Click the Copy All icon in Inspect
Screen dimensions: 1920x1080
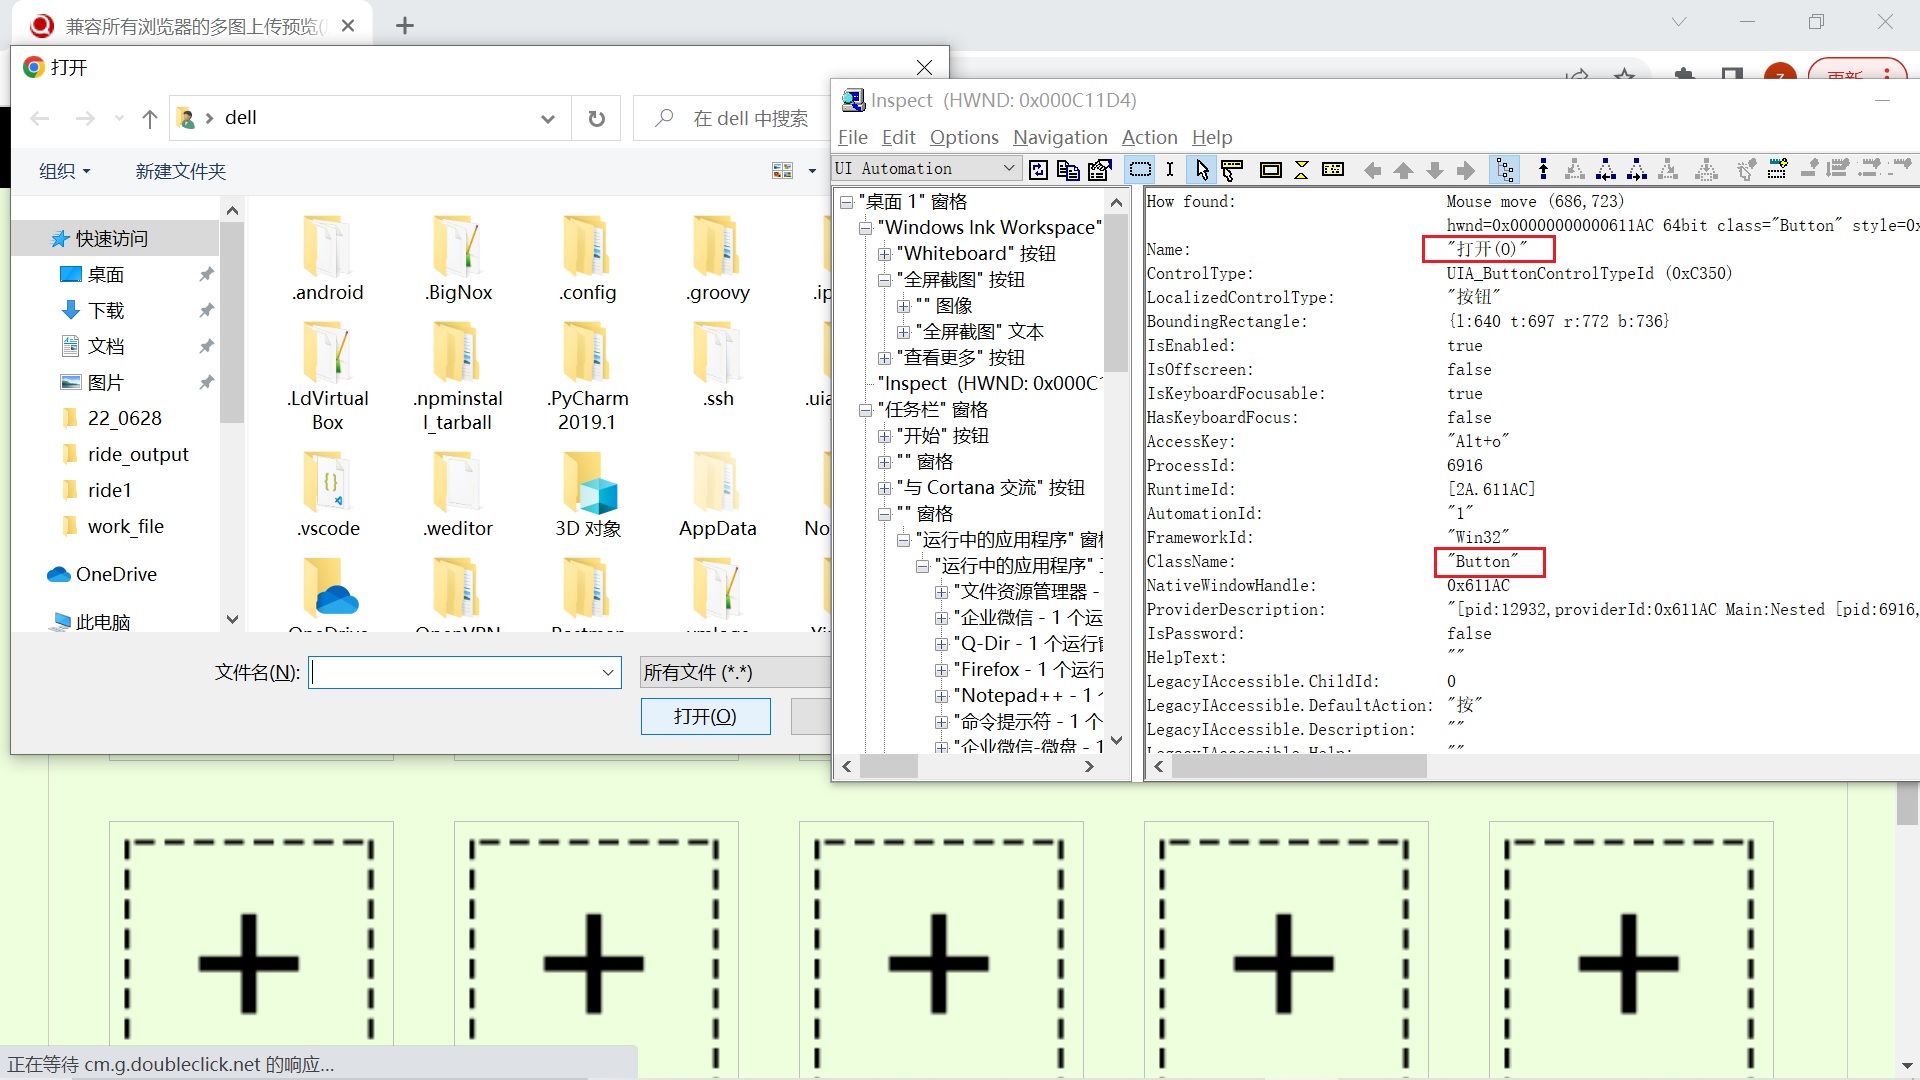click(x=1068, y=169)
